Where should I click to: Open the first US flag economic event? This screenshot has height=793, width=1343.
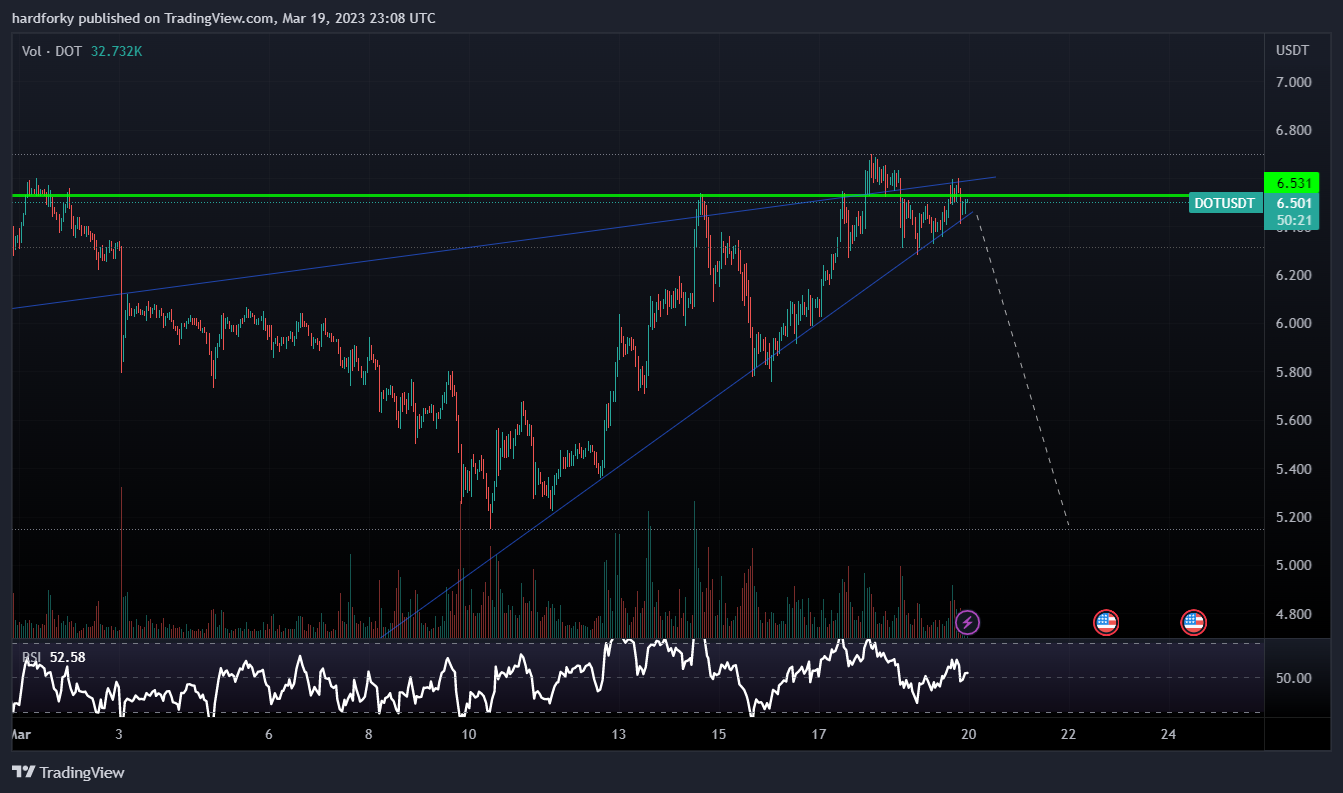click(1105, 622)
